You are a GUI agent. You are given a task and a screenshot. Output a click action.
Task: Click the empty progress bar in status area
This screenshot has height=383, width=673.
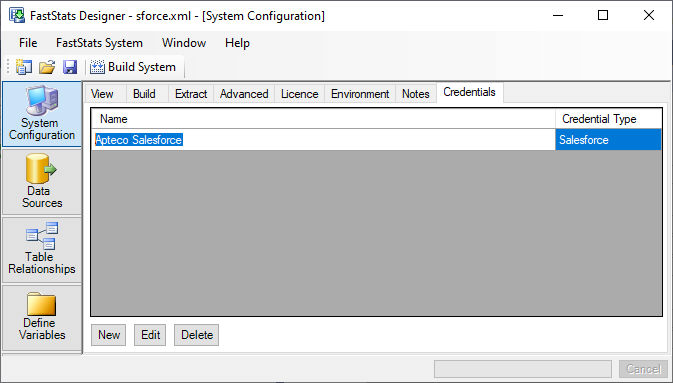(523, 369)
